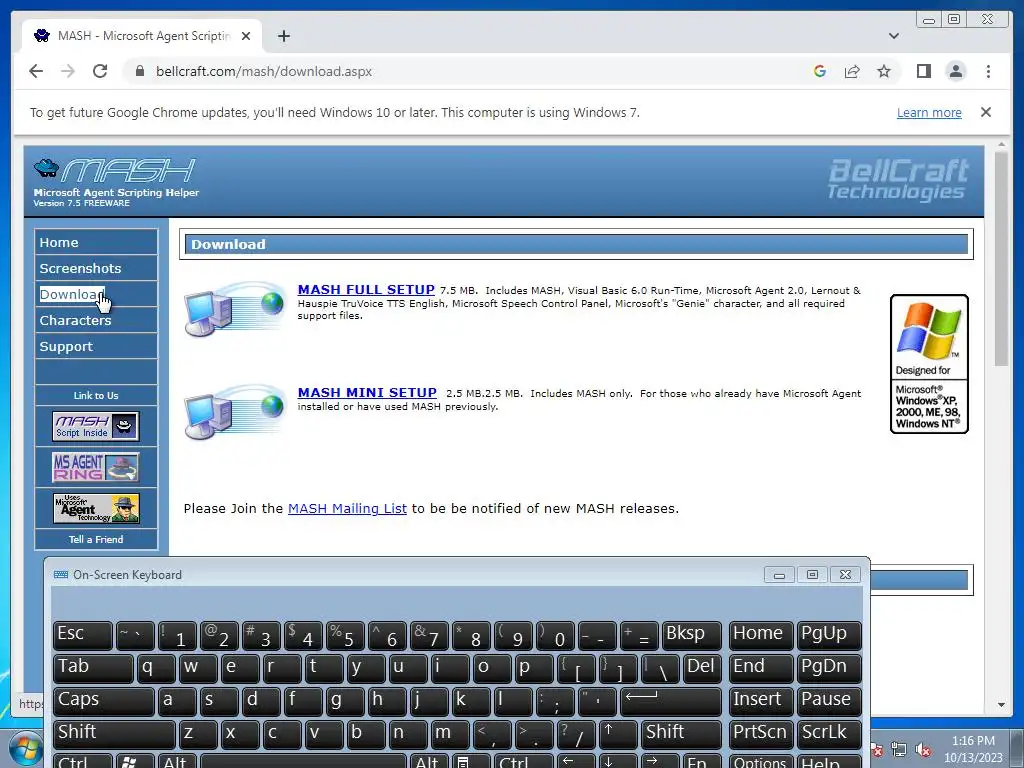1024x768 pixels.
Task: Open the Windows Start button
Action: tap(25, 748)
